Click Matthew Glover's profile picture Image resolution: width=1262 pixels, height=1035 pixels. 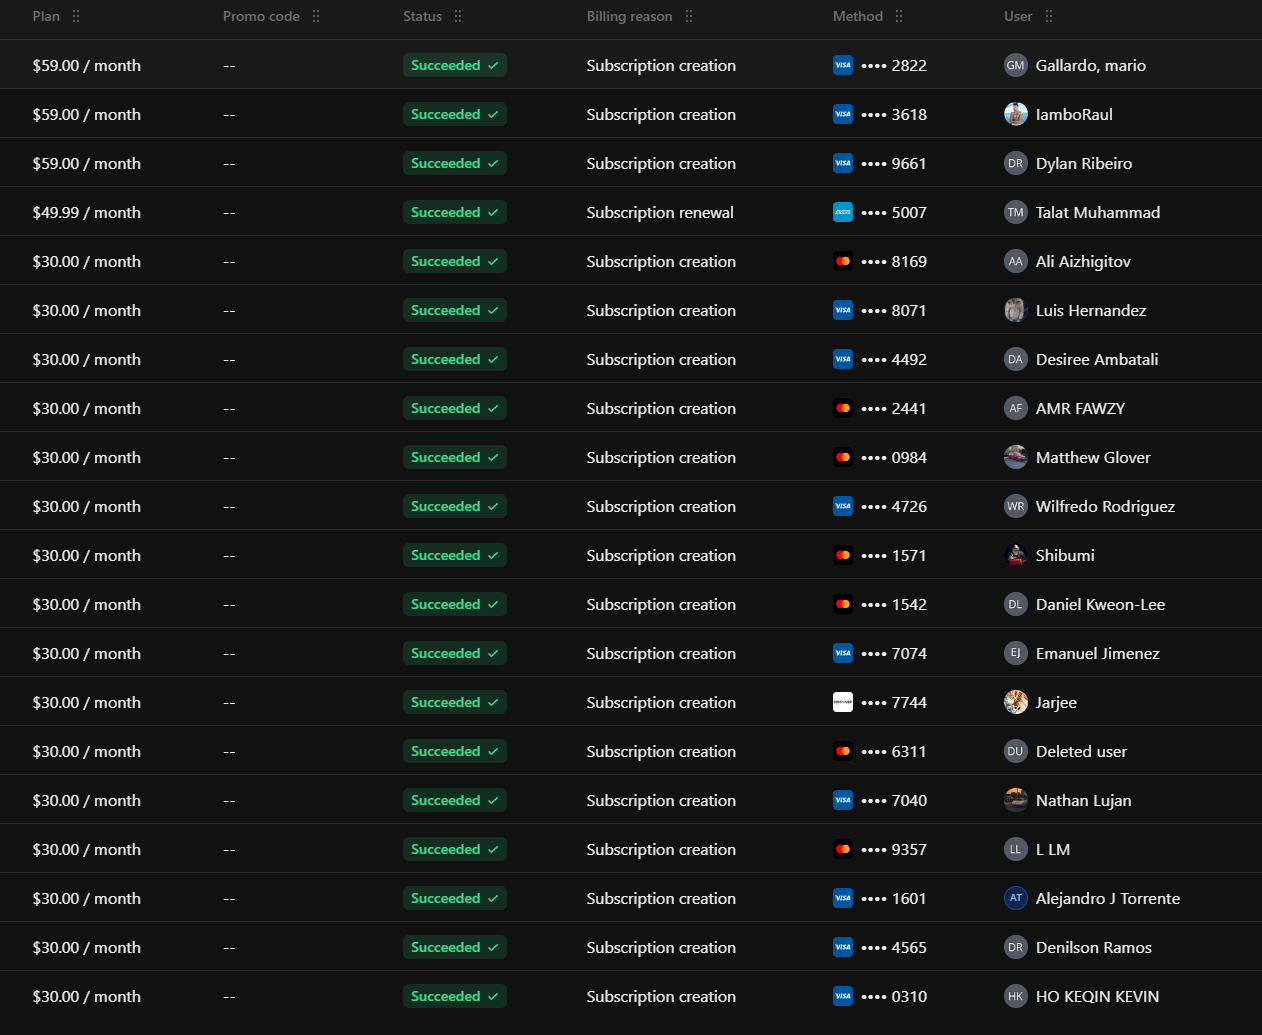point(1015,457)
